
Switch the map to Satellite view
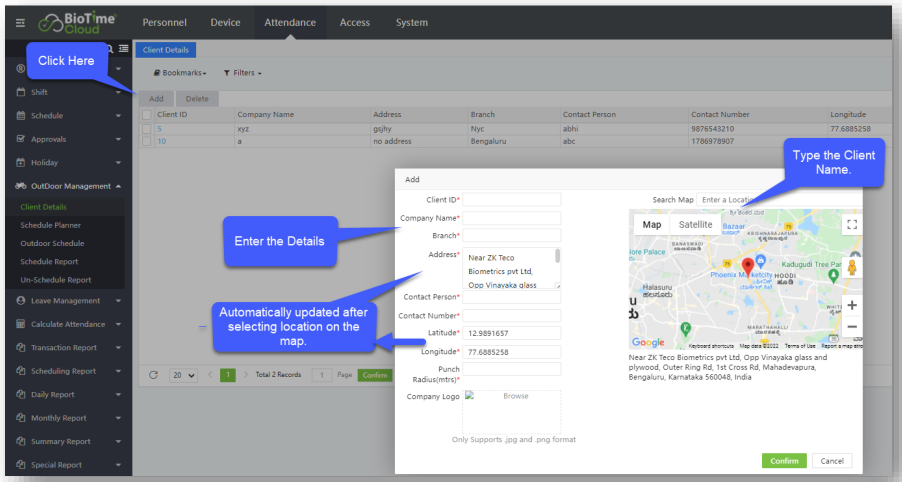tap(695, 225)
